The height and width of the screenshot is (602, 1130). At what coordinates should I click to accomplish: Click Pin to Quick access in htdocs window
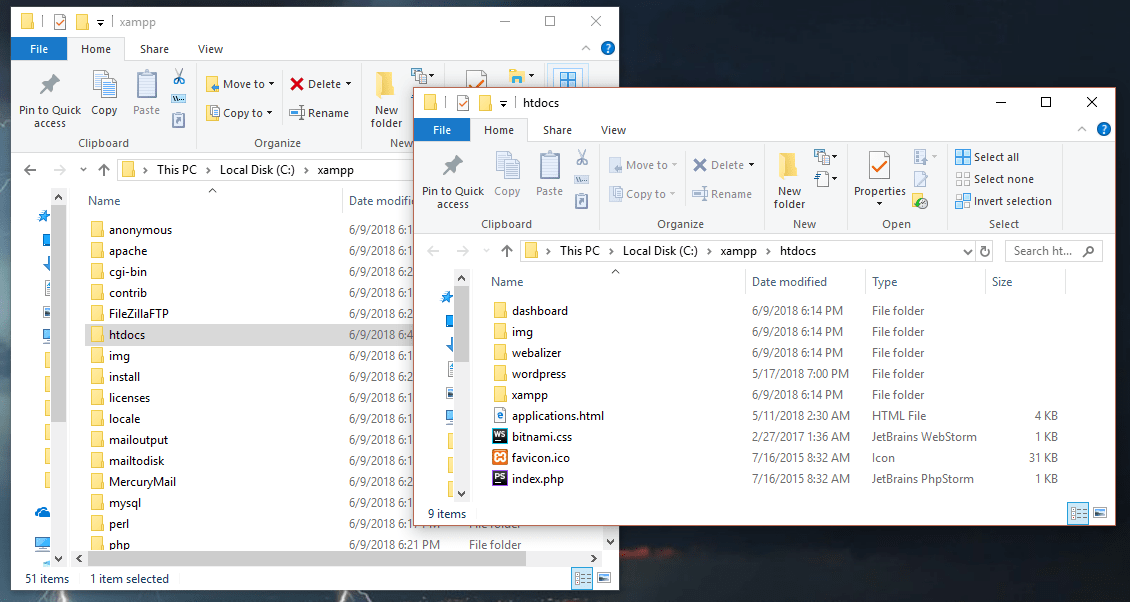pyautogui.click(x=453, y=182)
